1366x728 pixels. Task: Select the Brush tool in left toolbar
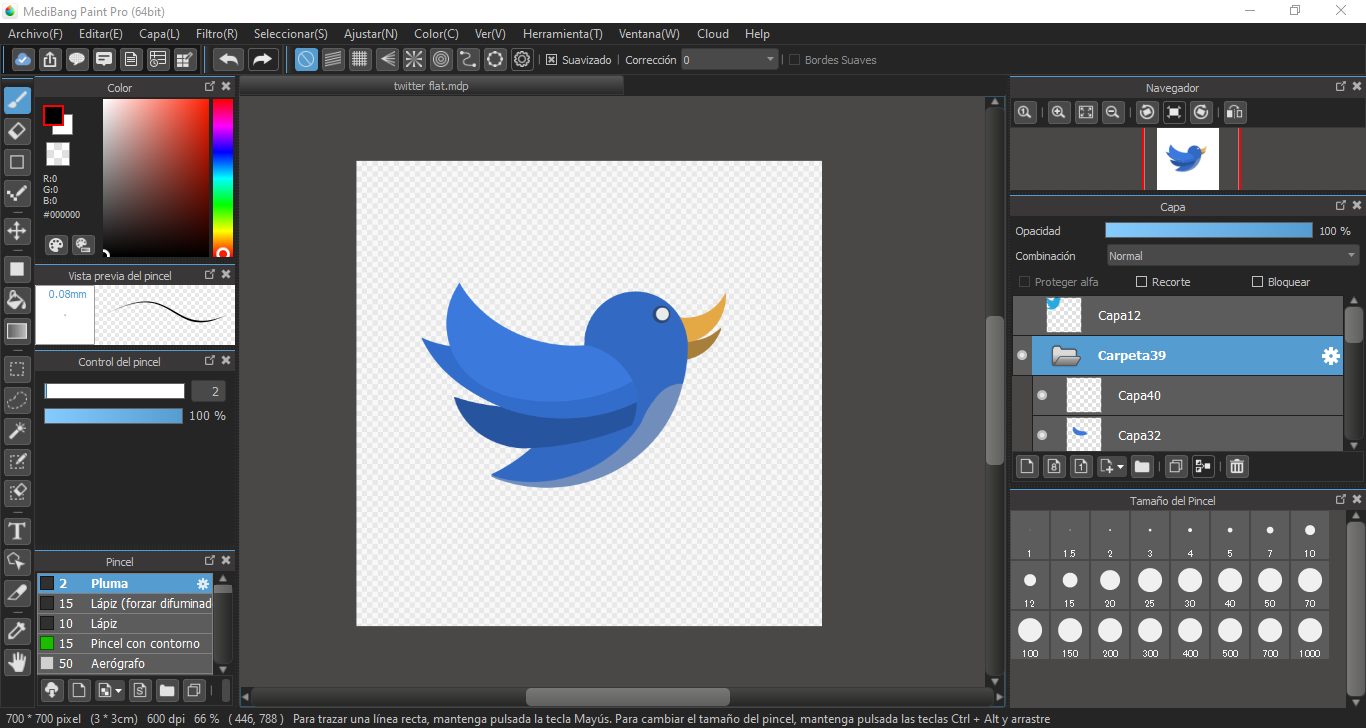[17, 101]
